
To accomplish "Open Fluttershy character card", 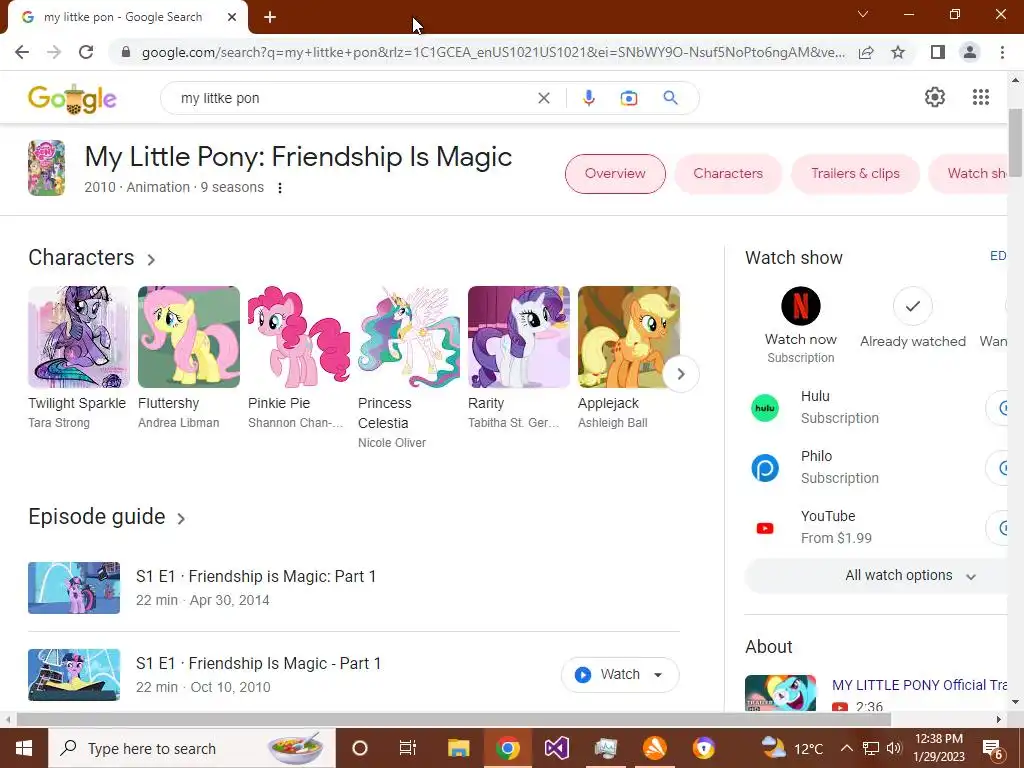I will pyautogui.click(x=188, y=358).
